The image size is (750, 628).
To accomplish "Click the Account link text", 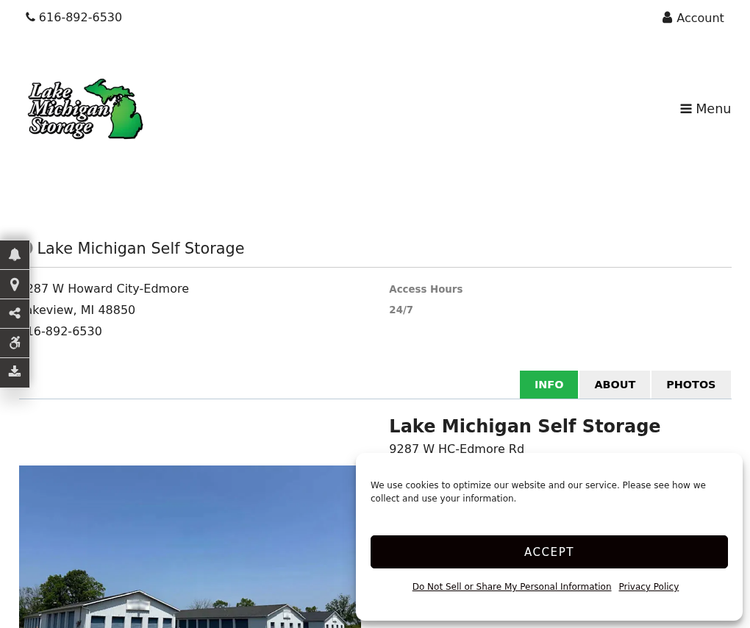I will click(700, 18).
